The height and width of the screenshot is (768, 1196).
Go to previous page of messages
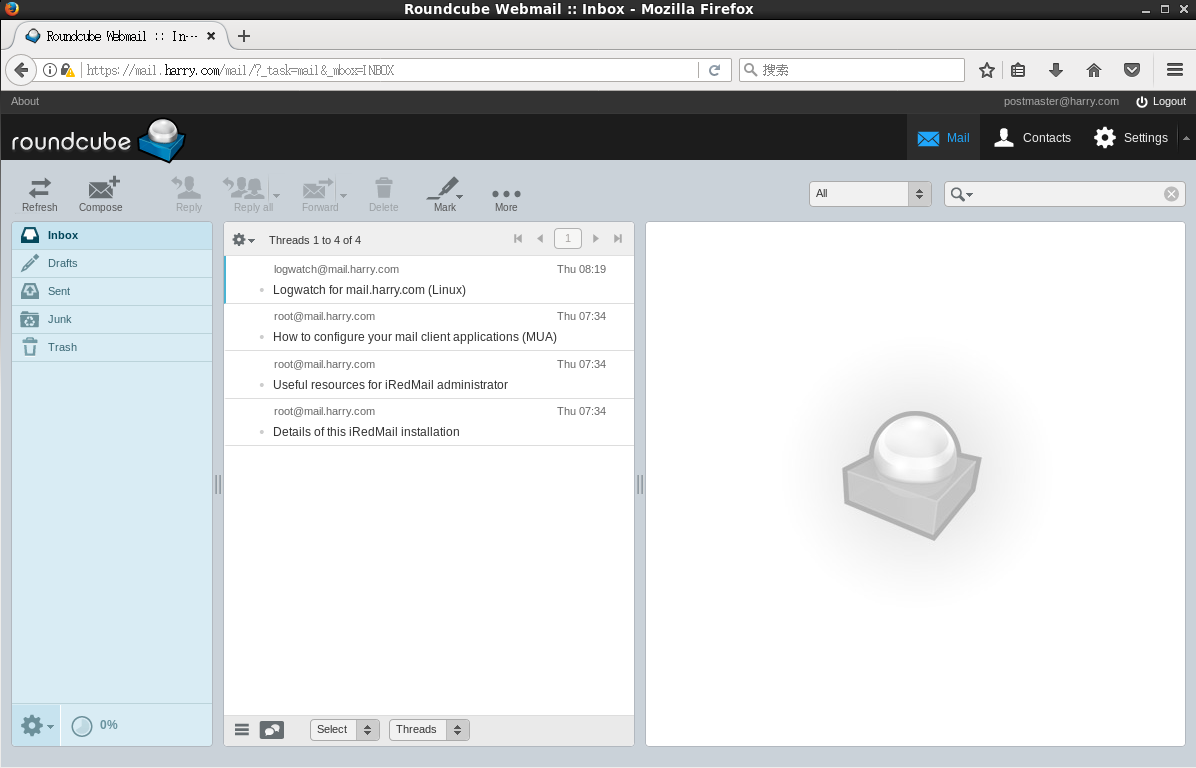(x=540, y=239)
